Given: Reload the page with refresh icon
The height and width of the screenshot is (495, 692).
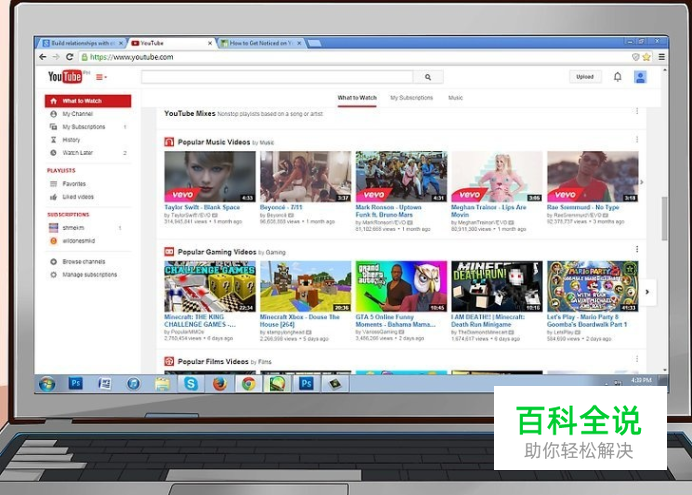Looking at the screenshot, I should coord(69,57).
